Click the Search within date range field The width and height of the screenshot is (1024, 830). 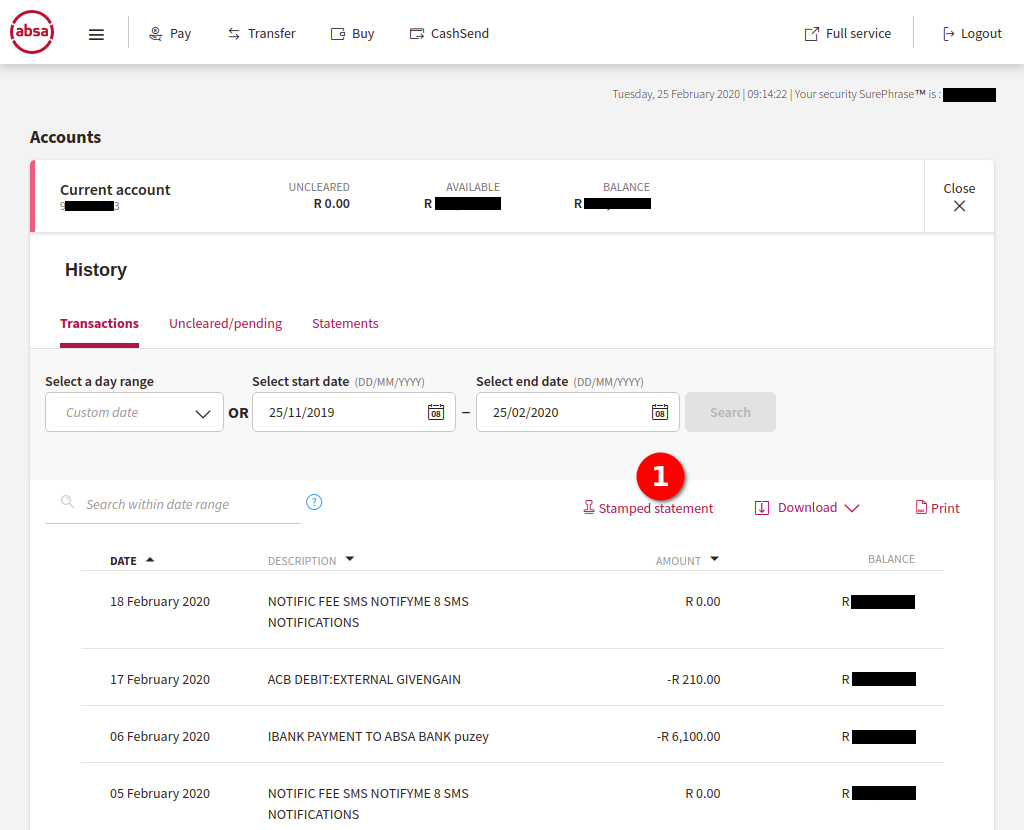point(180,504)
